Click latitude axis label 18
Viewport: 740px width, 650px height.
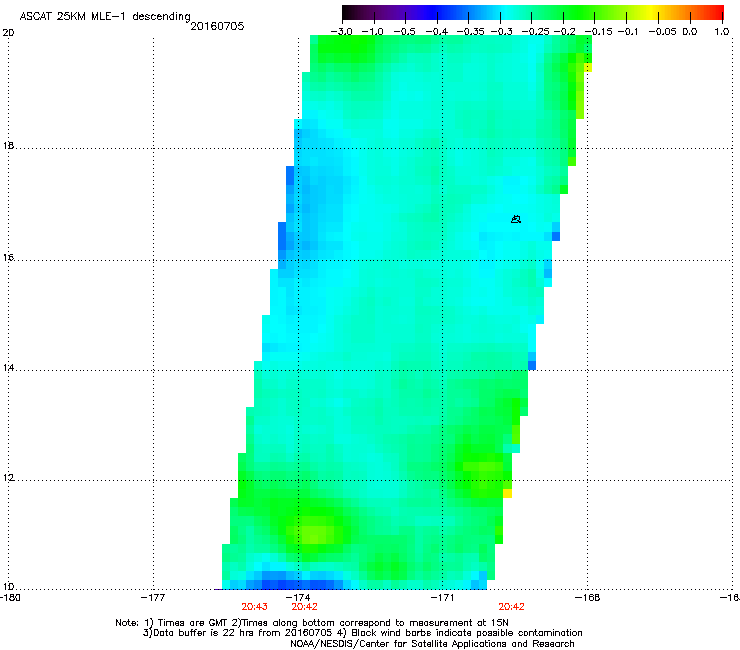click(x=8, y=145)
